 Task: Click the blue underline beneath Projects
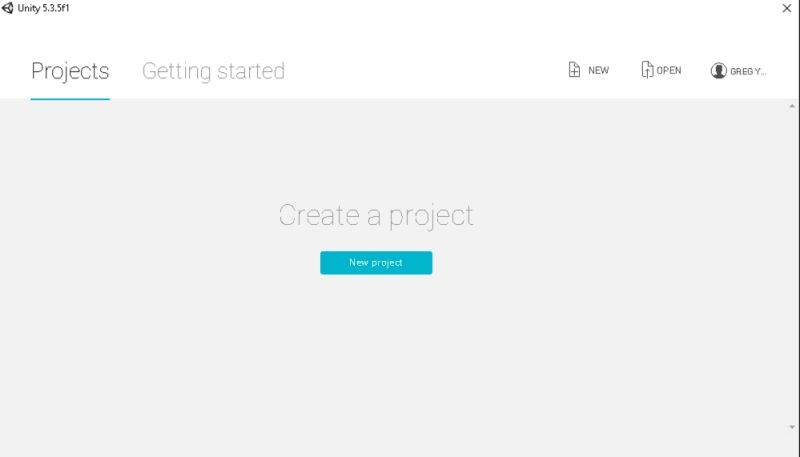click(70, 99)
